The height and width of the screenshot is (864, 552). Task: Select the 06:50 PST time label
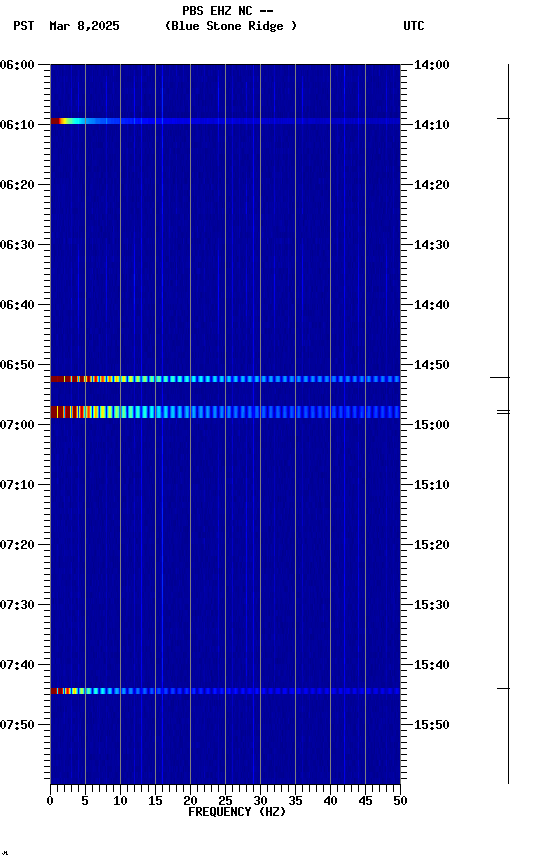click(17, 365)
